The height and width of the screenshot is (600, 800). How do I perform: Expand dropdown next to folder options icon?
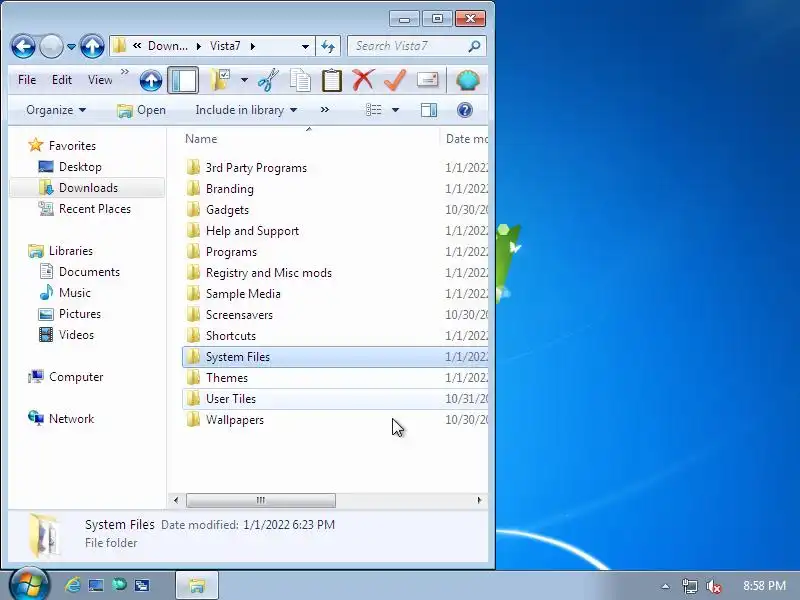click(x=244, y=81)
